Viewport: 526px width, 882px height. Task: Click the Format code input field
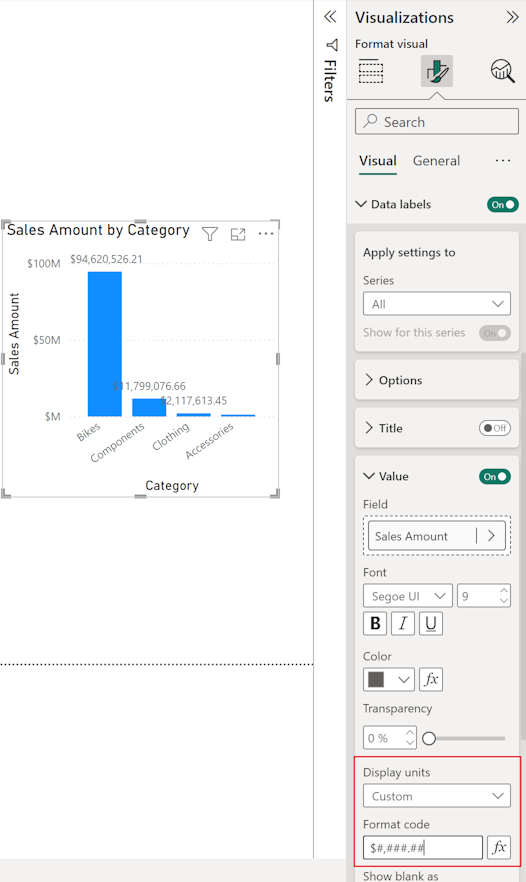[423, 848]
